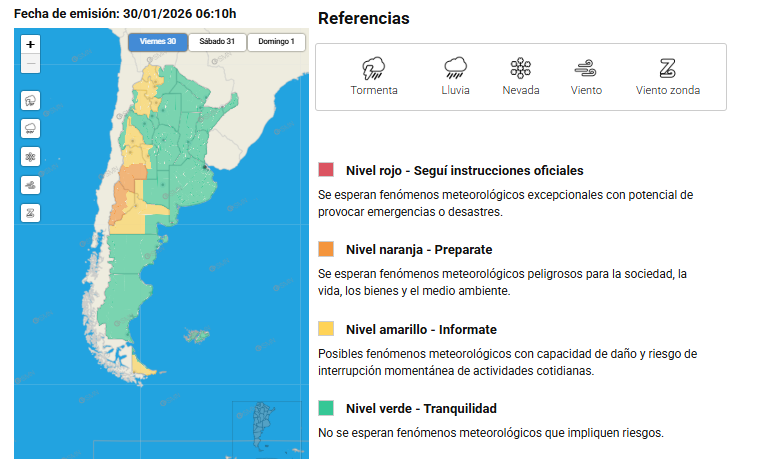
Task: Click the Viento zonda label text
Action: (x=668, y=90)
